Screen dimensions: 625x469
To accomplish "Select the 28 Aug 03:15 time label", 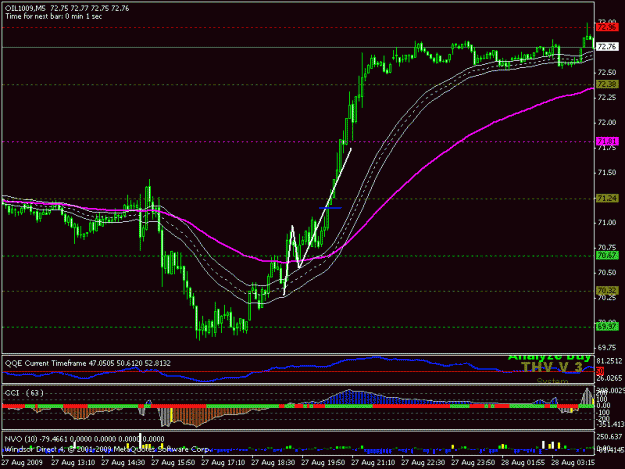I will click(x=573, y=463).
